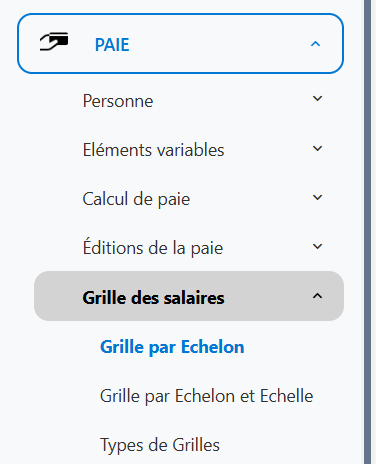Expand the Calcul de paie submenu
Viewport: 376px width, 464px height.
136,199
